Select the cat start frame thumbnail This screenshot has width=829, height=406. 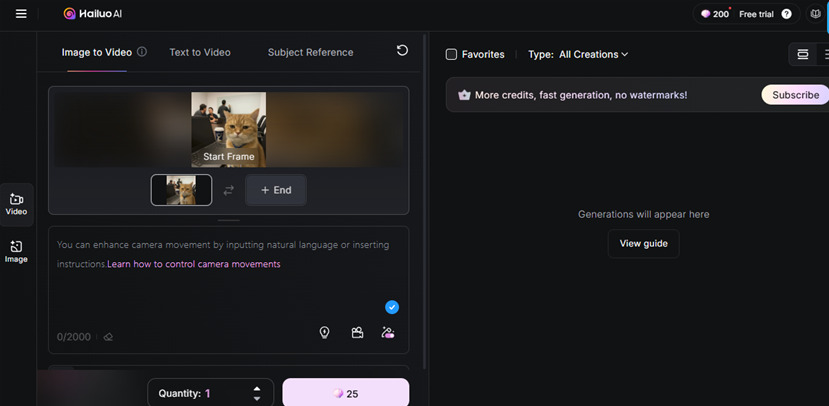point(181,190)
